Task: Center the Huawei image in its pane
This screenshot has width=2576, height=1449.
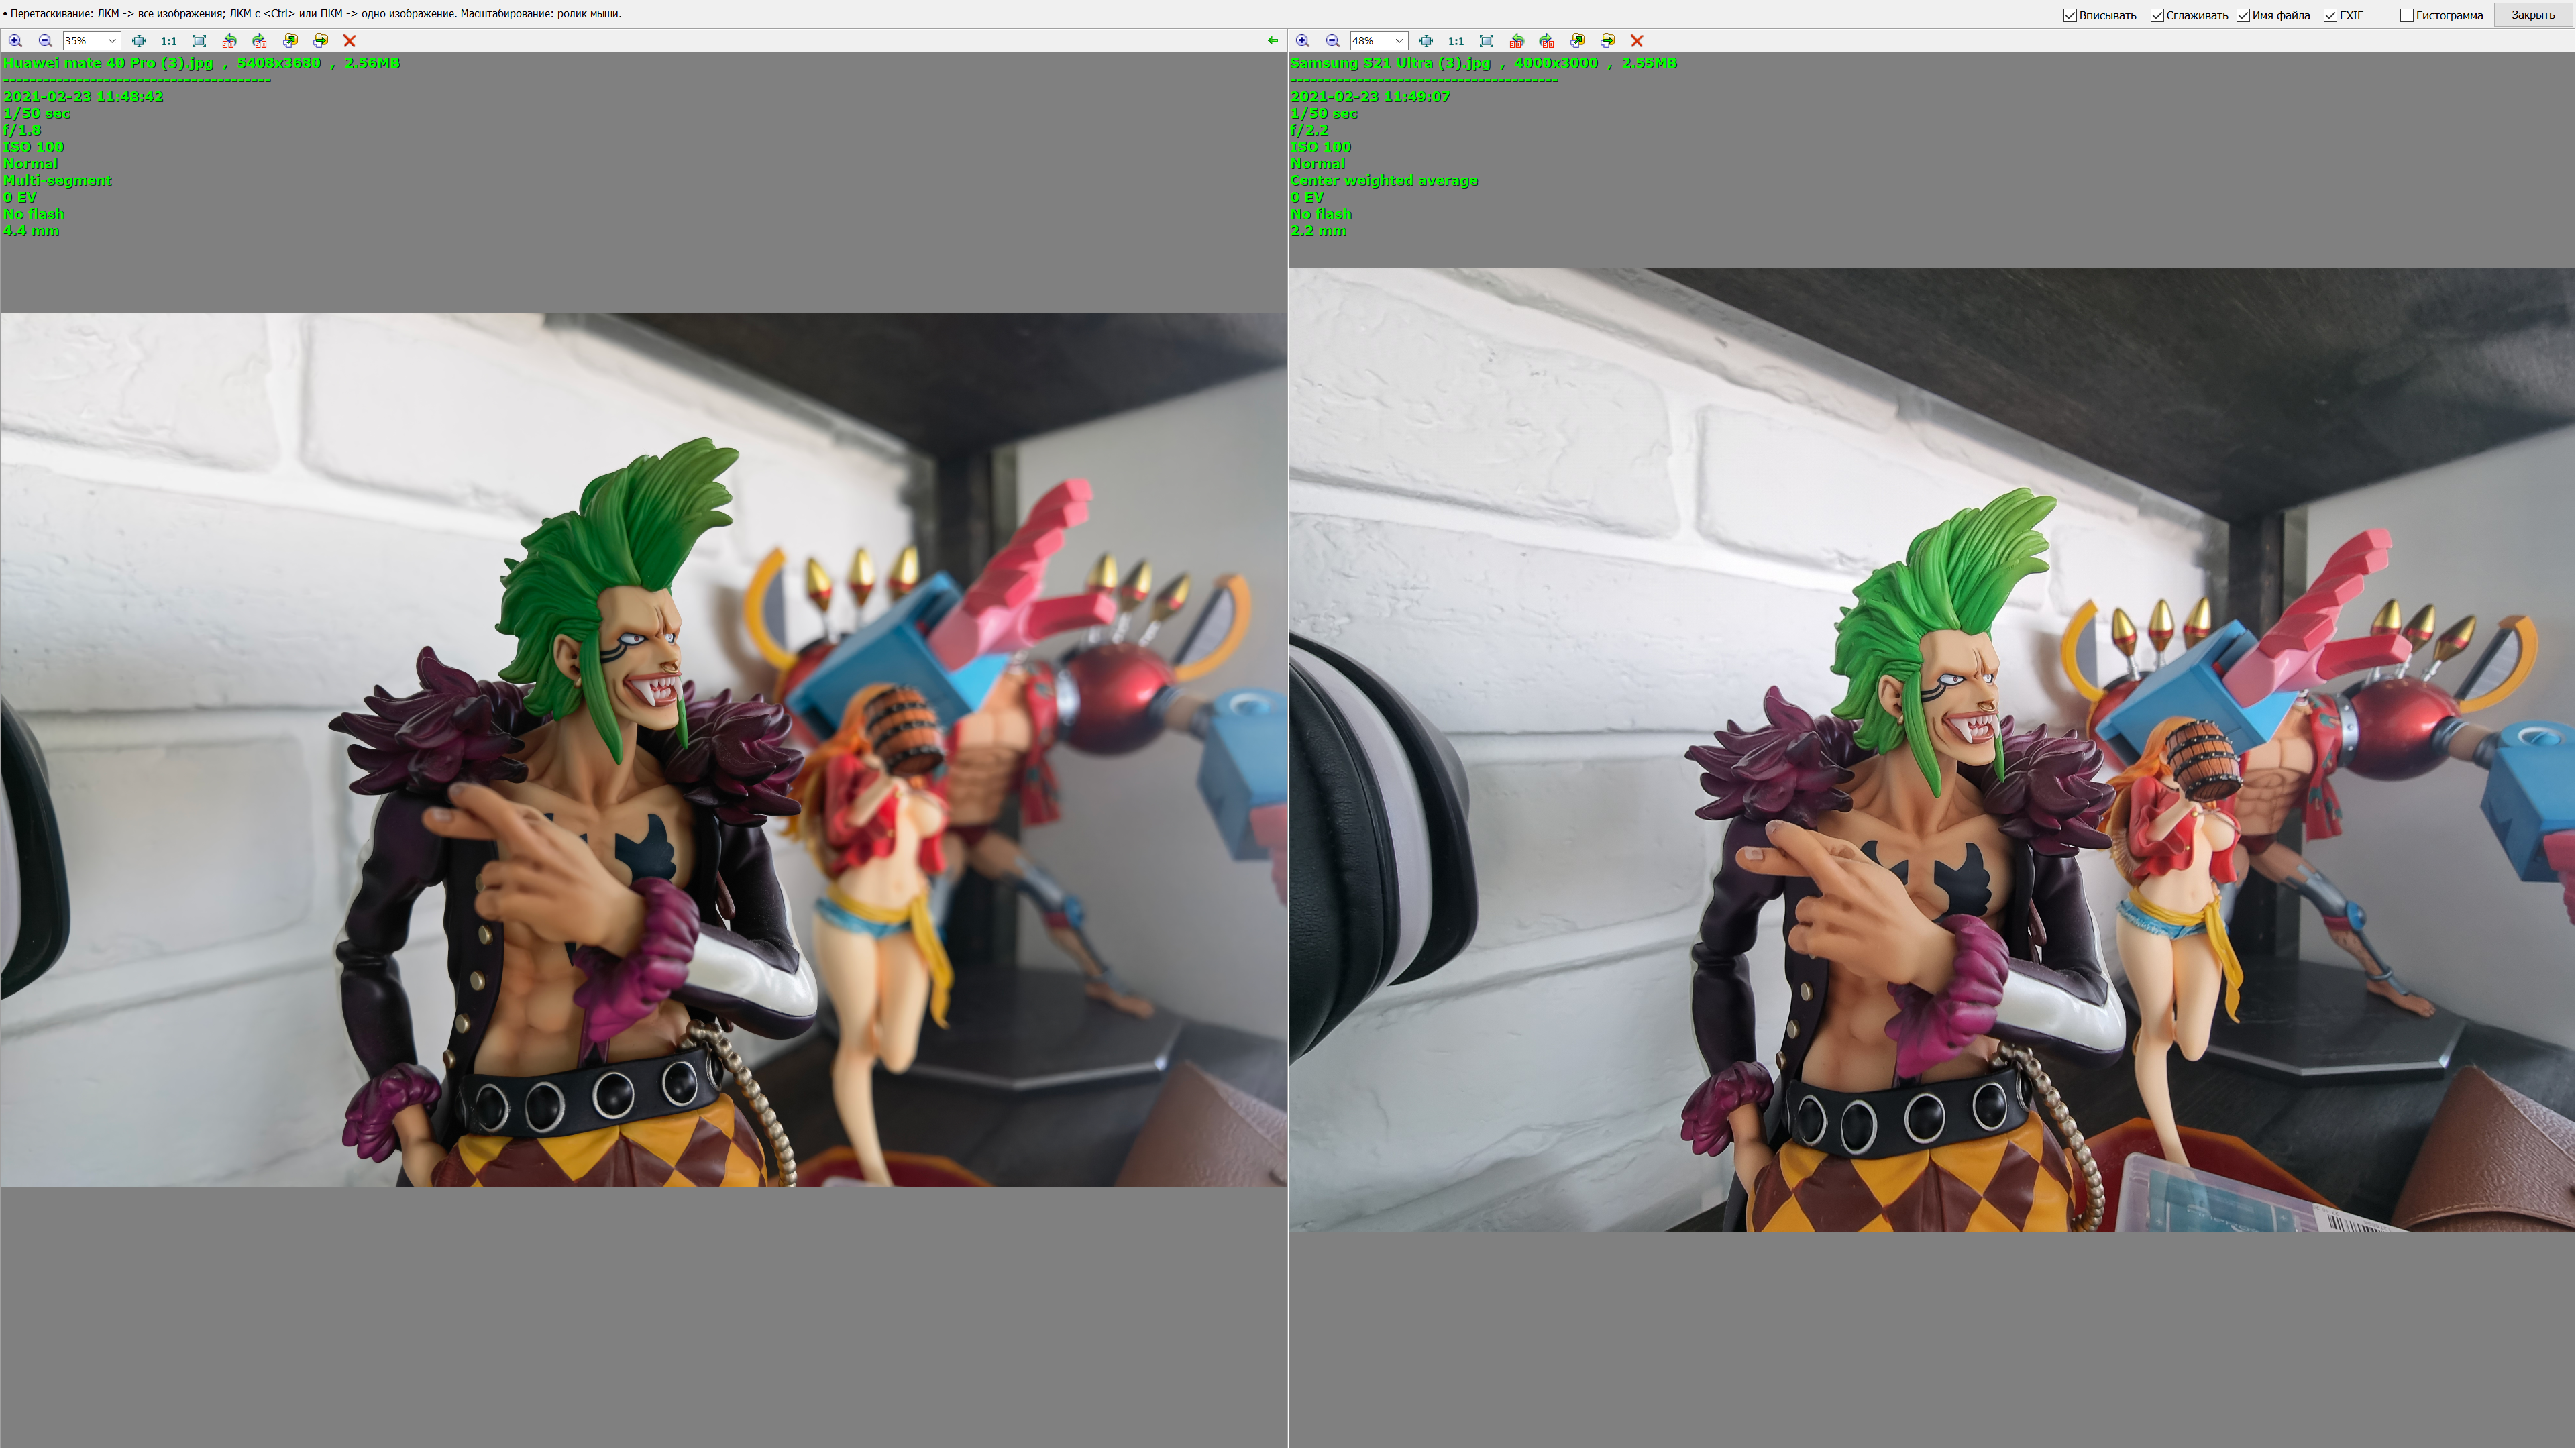Action: pyautogui.click(x=139, y=41)
